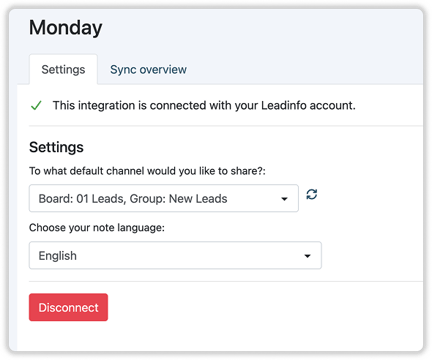The image size is (432, 360).
Task: Click the Monday page title
Action: click(66, 28)
